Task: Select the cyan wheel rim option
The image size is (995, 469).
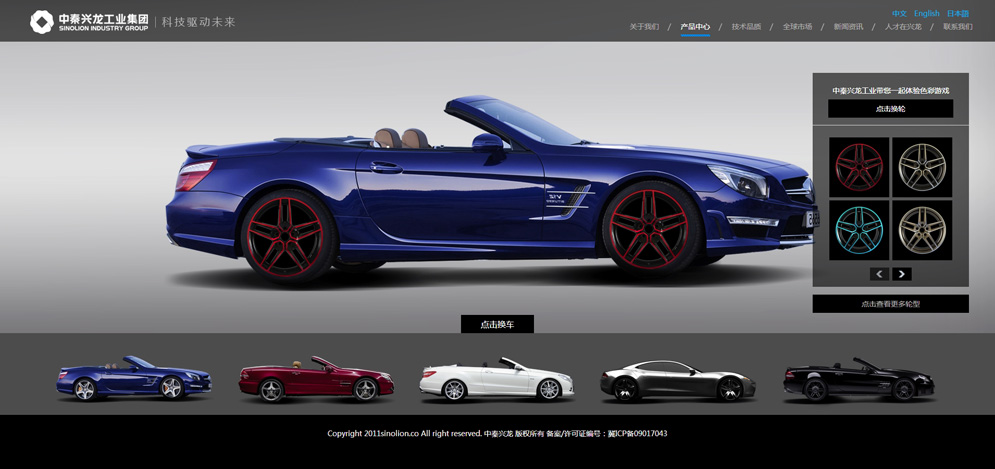Action: click(859, 231)
